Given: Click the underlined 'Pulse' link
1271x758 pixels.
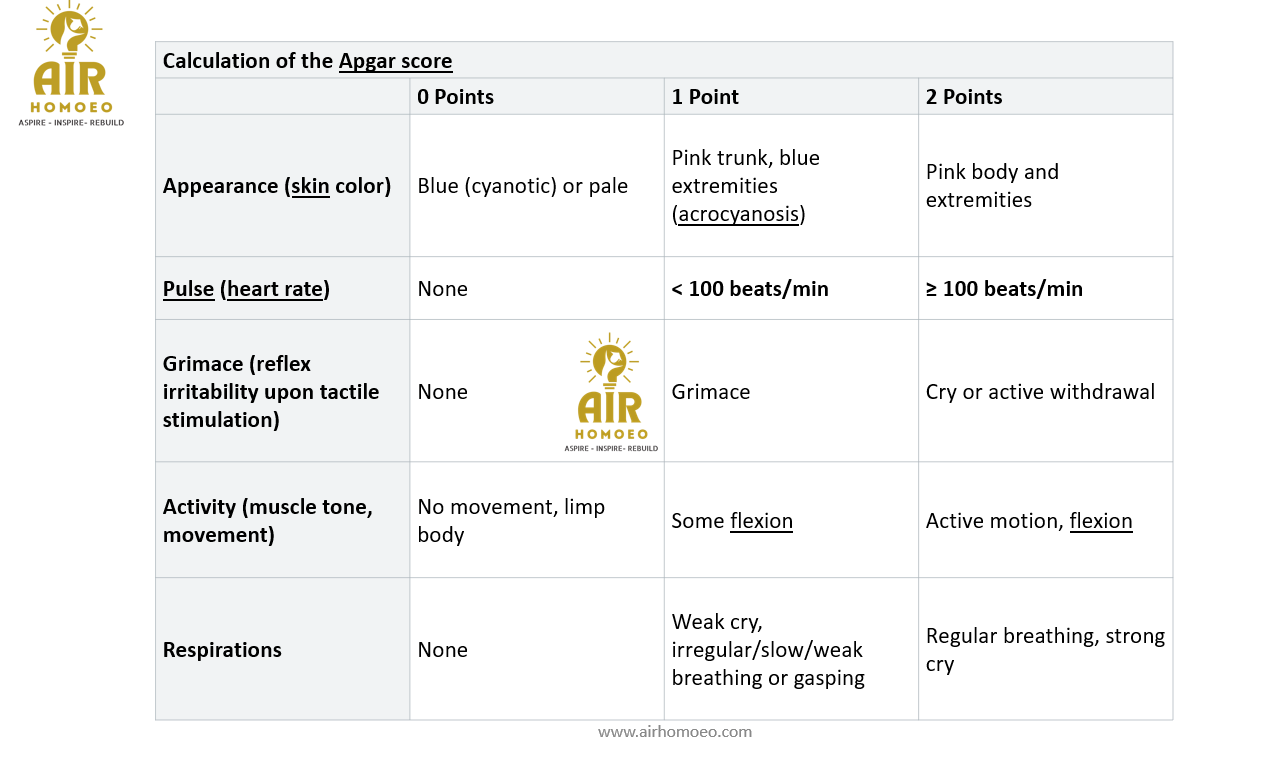Looking at the screenshot, I should point(189,289).
